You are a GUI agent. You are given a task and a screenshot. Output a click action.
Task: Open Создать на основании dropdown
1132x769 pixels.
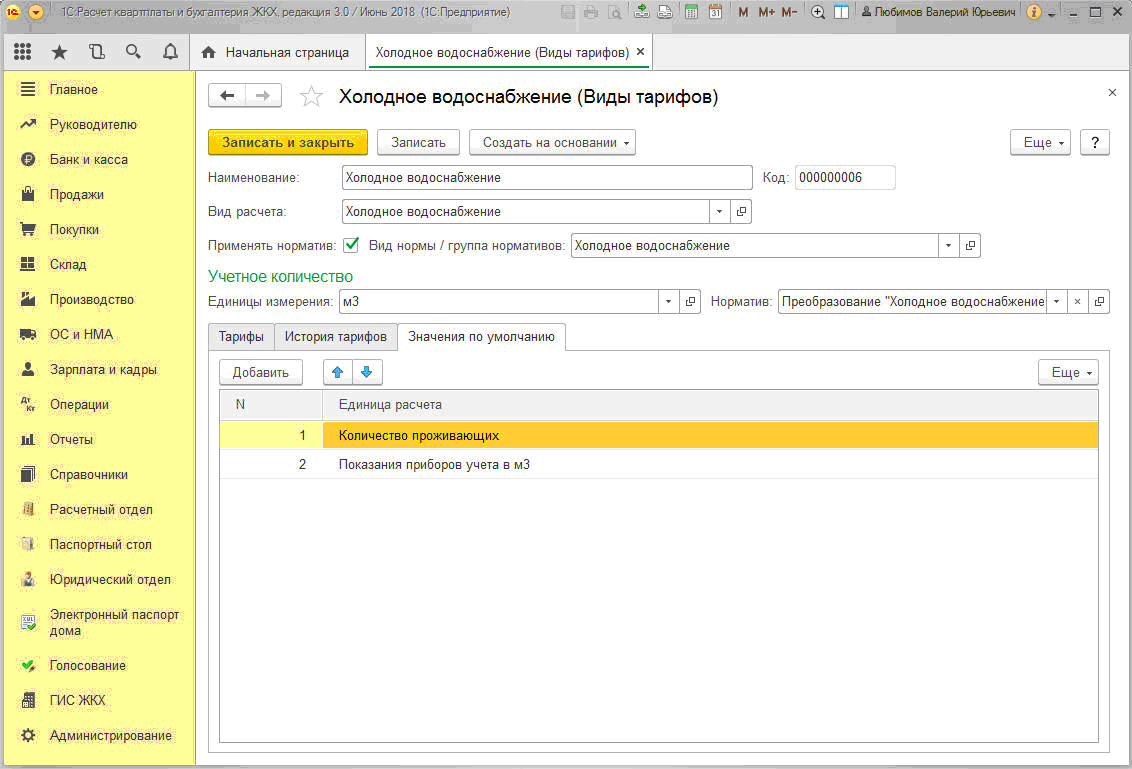tap(552, 142)
